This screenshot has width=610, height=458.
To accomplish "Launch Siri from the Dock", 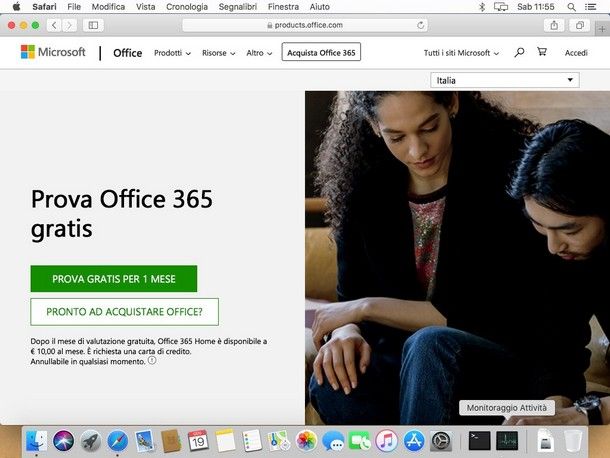I will click(x=63, y=441).
